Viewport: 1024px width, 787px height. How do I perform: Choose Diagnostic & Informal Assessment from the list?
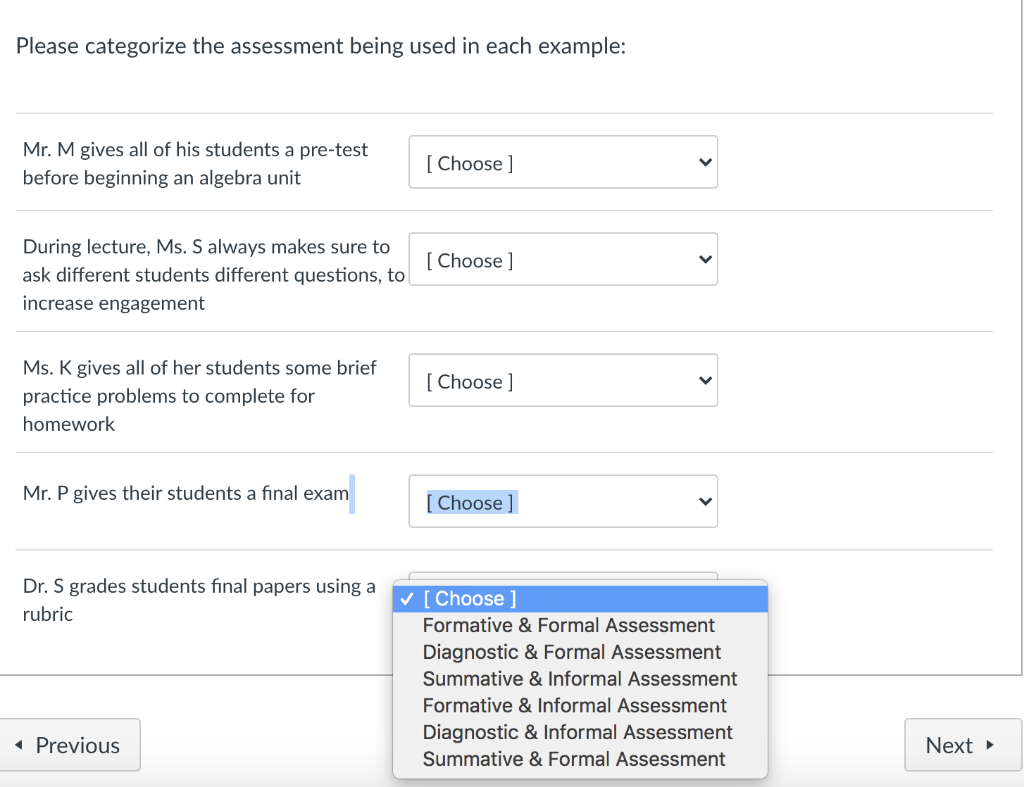(x=576, y=732)
